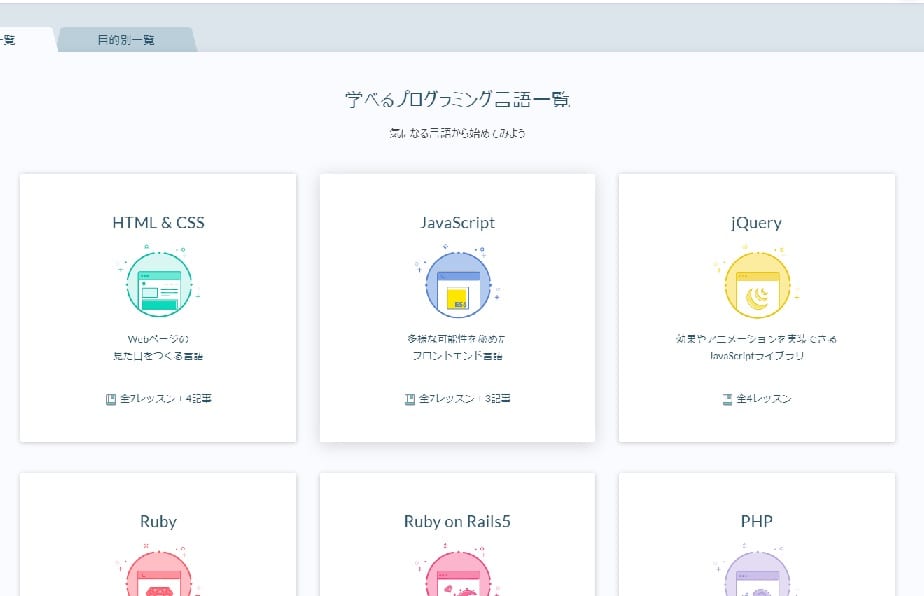Click the subtitle under the page heading
Viewport: 924px width, 596px height.
coord(457,133)
